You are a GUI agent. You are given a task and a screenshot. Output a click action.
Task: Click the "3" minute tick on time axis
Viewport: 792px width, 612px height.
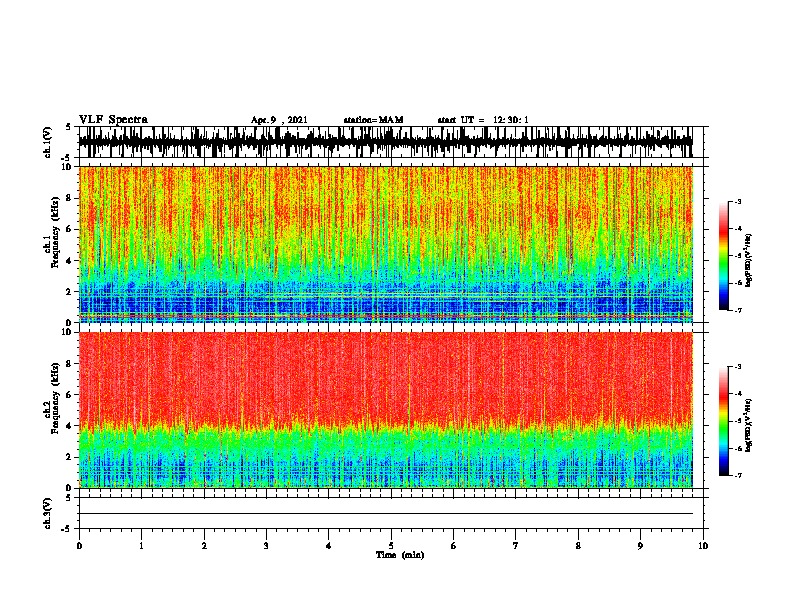coord(266,546)
